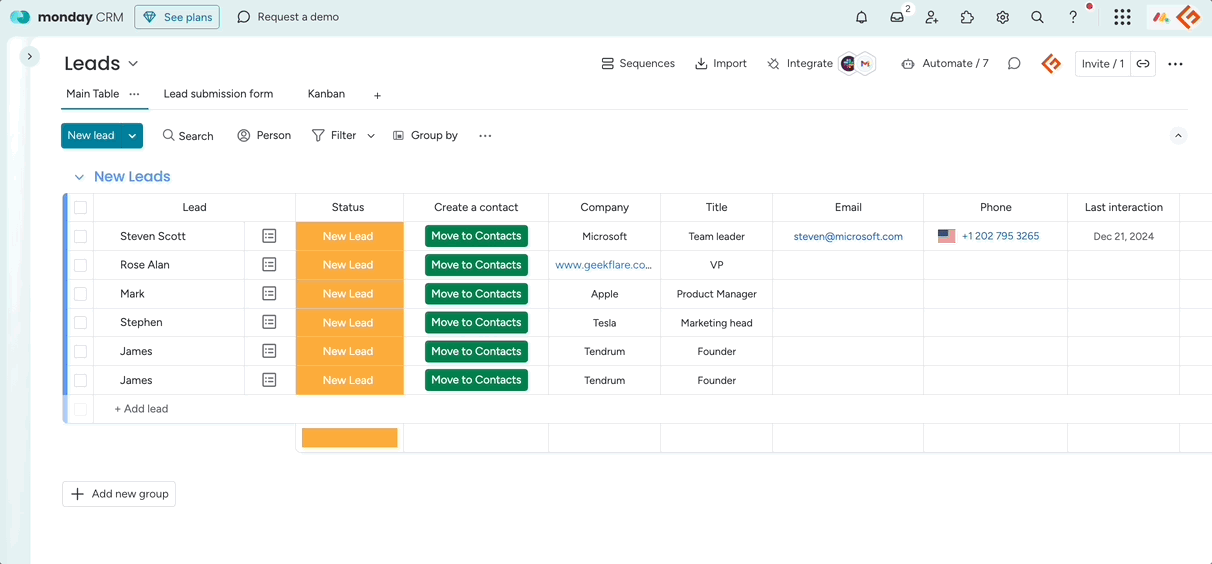1212x564 pixels.
Task: Open the search everything magnifier
Action: pyautogui.click(x=1037, y=17)
